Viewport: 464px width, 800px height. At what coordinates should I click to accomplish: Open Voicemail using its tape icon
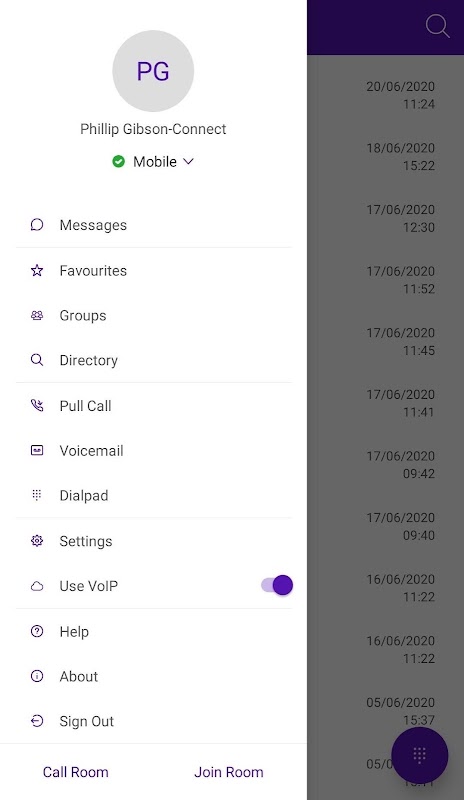click(37, 451)
